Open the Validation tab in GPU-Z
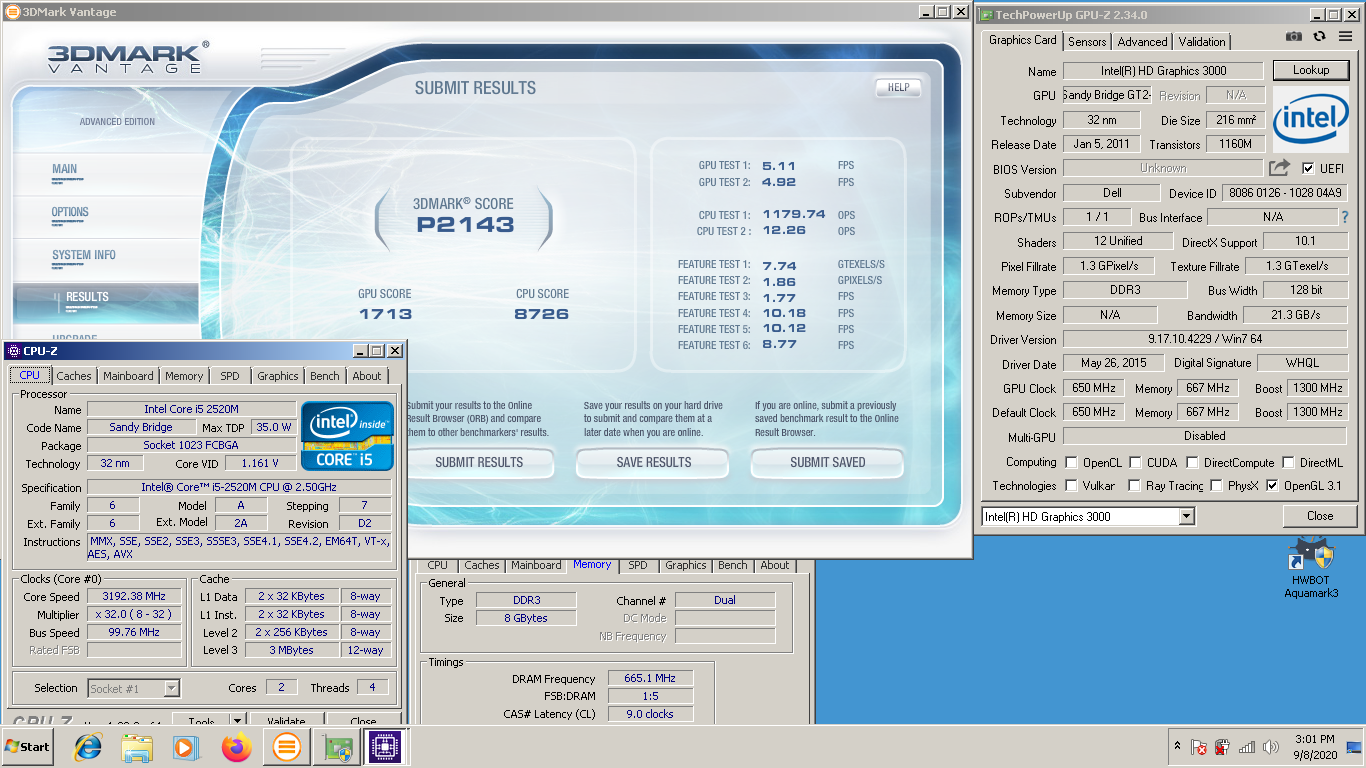1366x768 pixels. (x=1202, y=42)
